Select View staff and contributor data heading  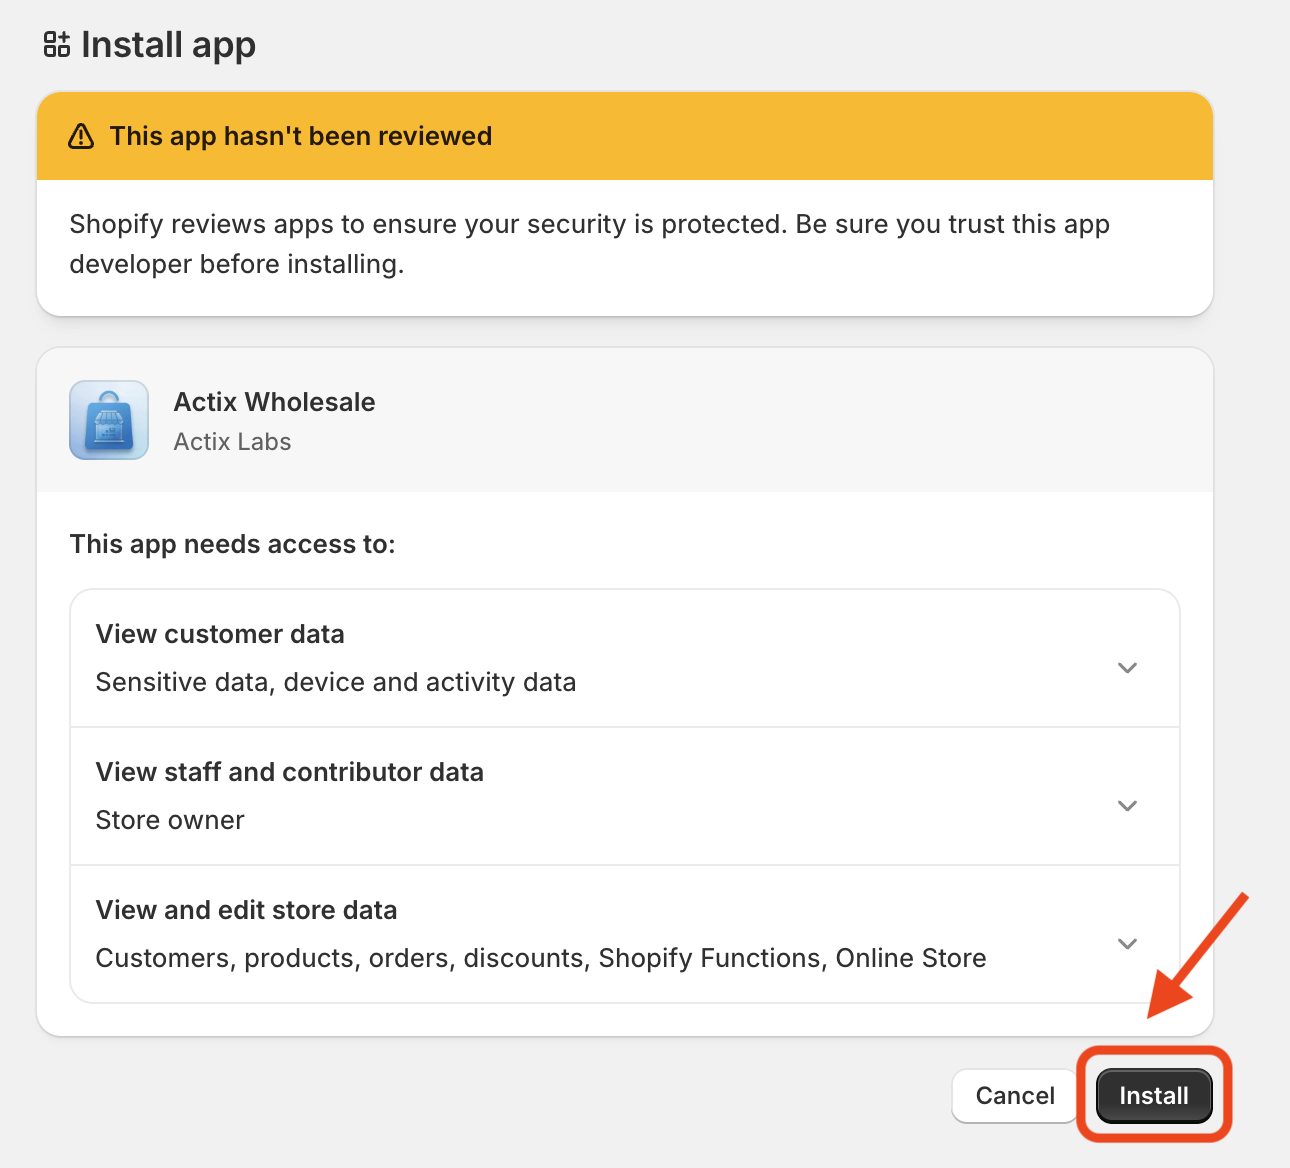coord(289,772)
